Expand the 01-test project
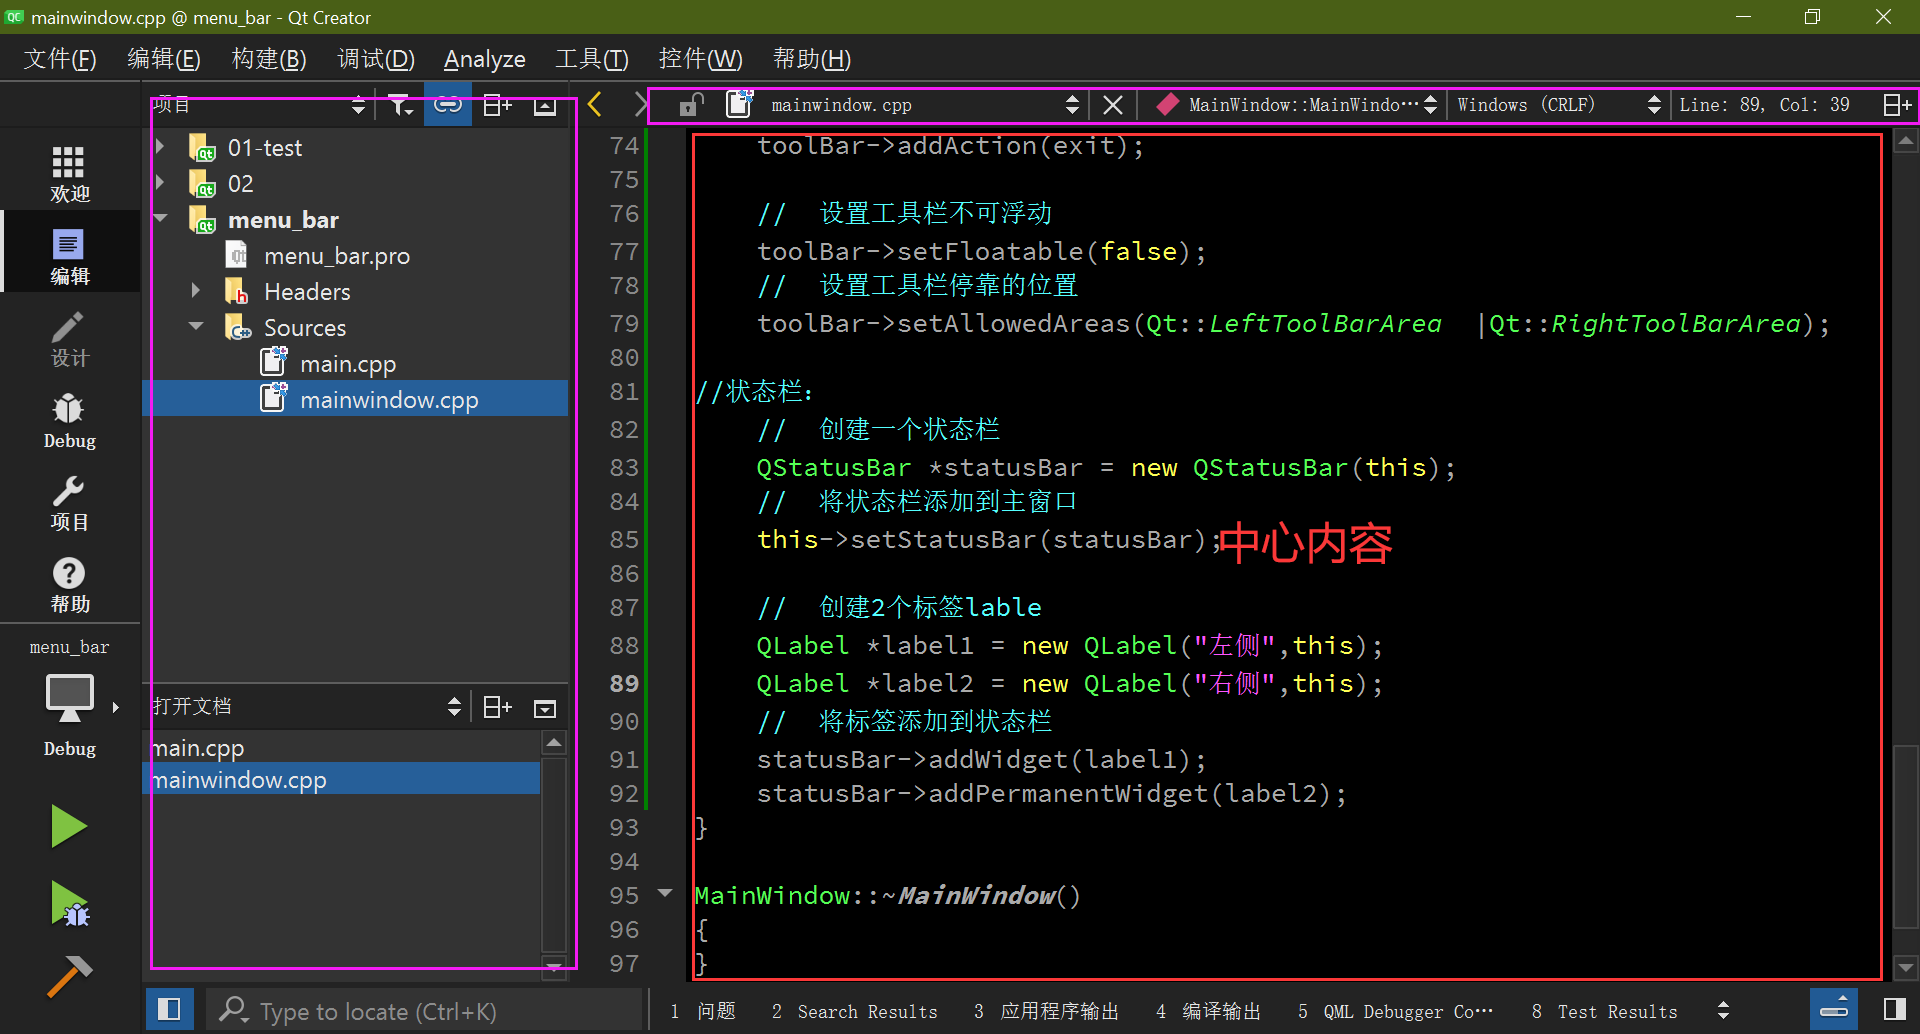The width and height of the screenshot is (1920, 1034). click(x=160, y=147)
